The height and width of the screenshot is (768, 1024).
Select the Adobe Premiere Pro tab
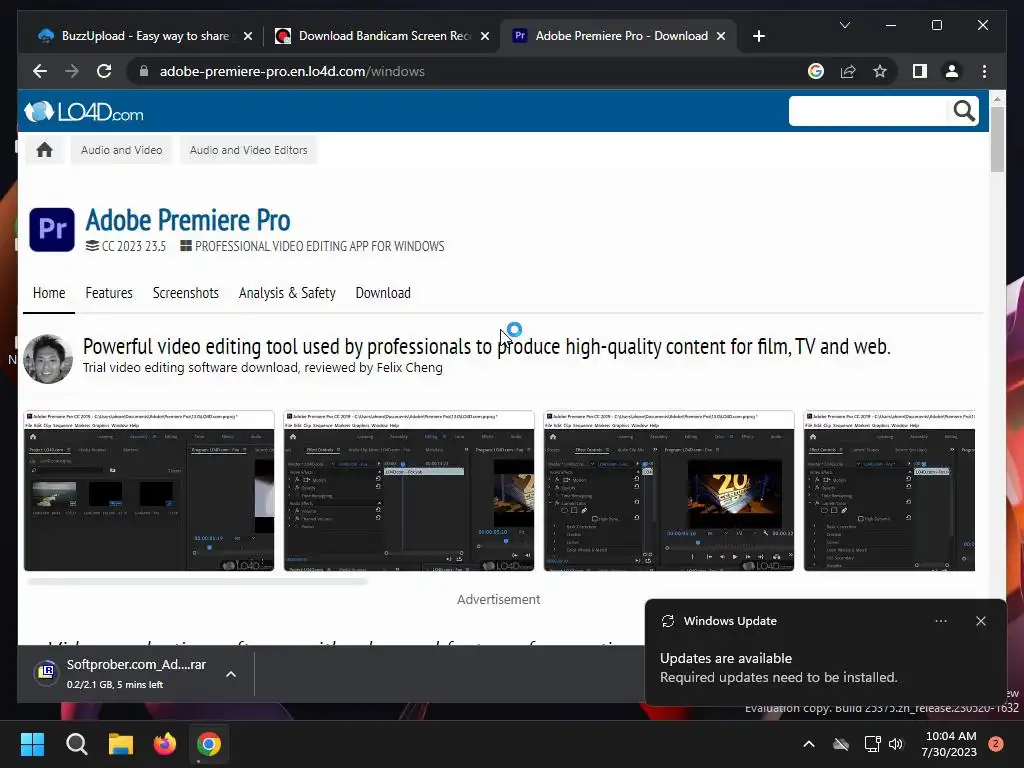tap(619, 36)
